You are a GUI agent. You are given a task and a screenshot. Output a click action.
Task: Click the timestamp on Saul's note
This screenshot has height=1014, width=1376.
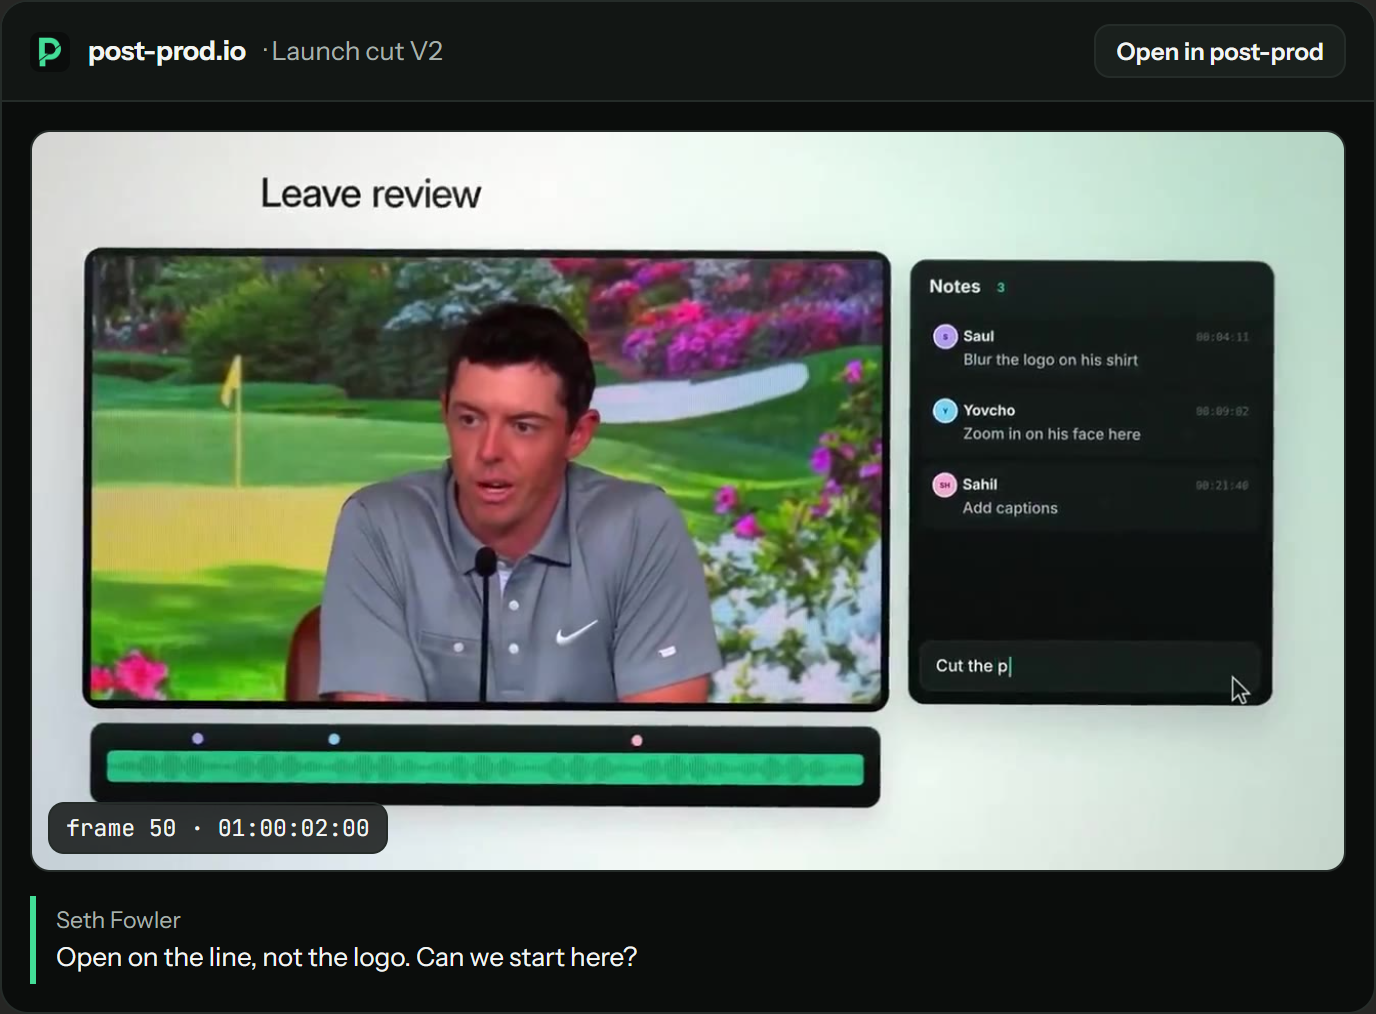pyautogui.click(x=1222, y=337)
